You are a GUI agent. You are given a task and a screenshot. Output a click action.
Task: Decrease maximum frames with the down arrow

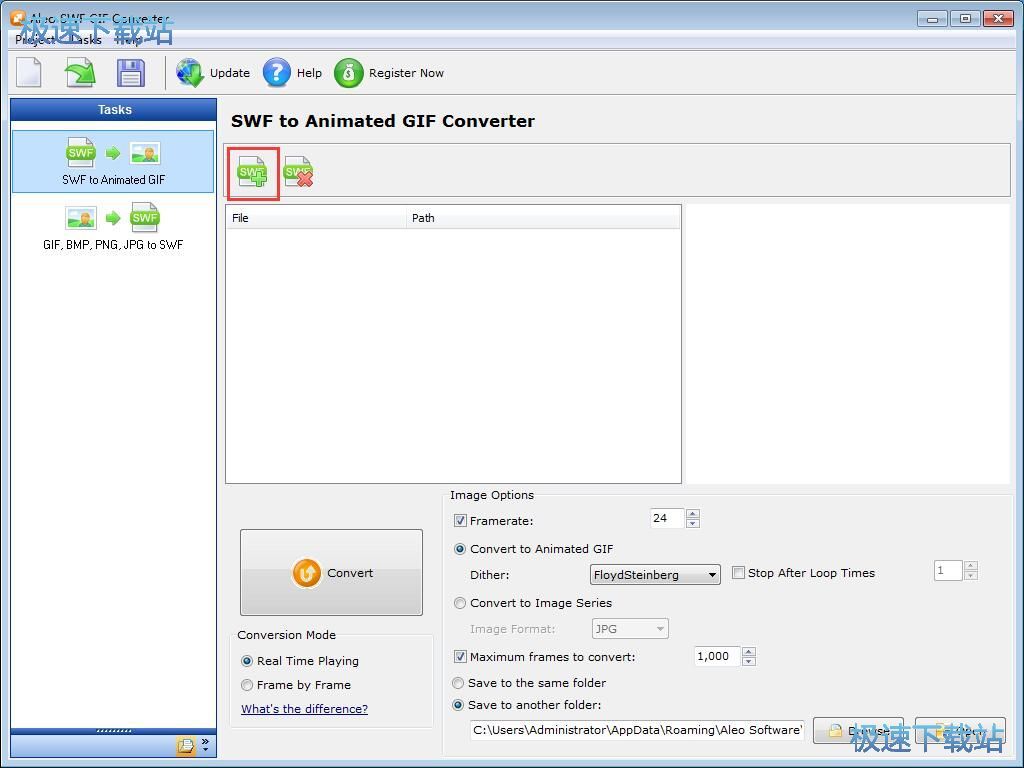749,661
